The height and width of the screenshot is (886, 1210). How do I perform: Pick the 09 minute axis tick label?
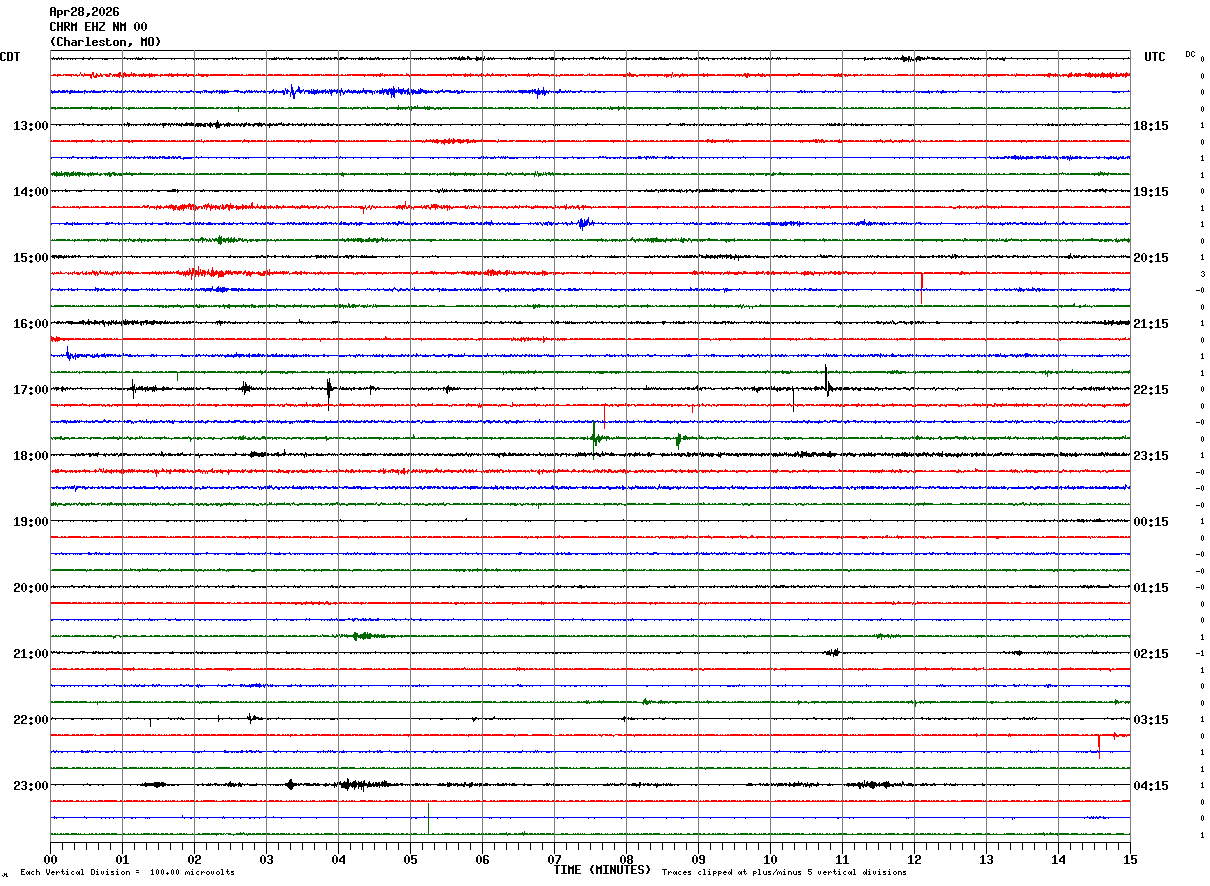(698, 859)
